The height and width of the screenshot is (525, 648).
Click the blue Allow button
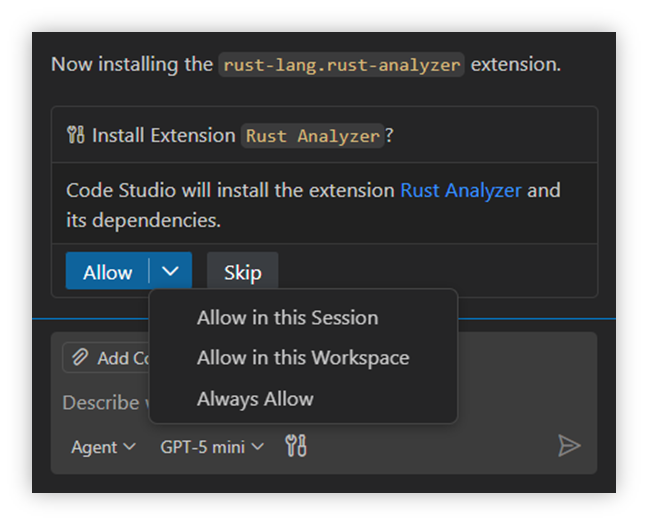107,272
